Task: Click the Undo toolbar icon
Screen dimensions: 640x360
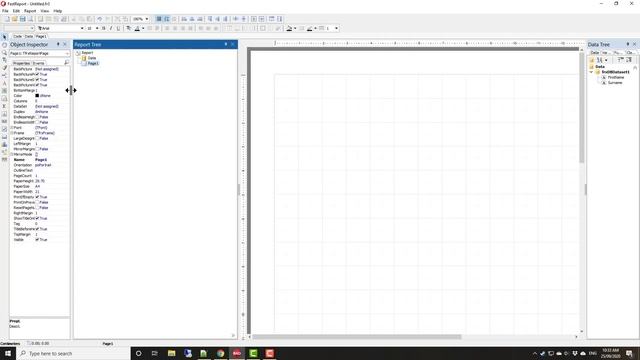Action: tap(99, 19)
